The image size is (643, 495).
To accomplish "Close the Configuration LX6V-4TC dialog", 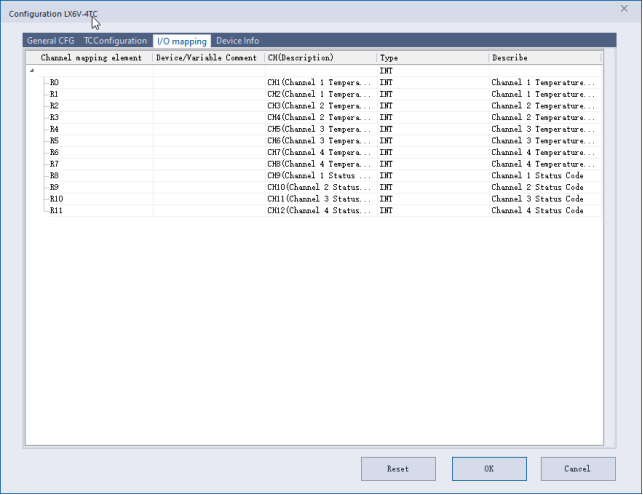I will [x=624, y=9].
